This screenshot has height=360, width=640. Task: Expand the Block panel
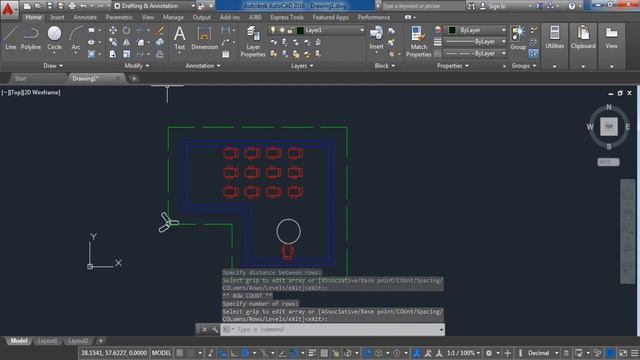[384, 66]
